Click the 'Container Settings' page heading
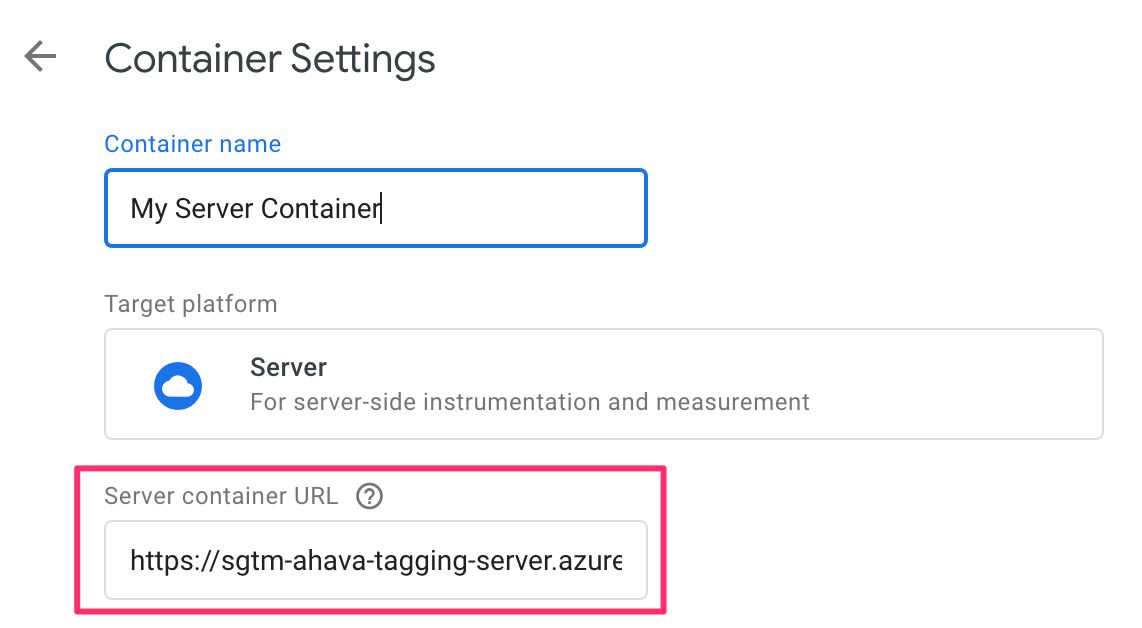 pos(270,59)
